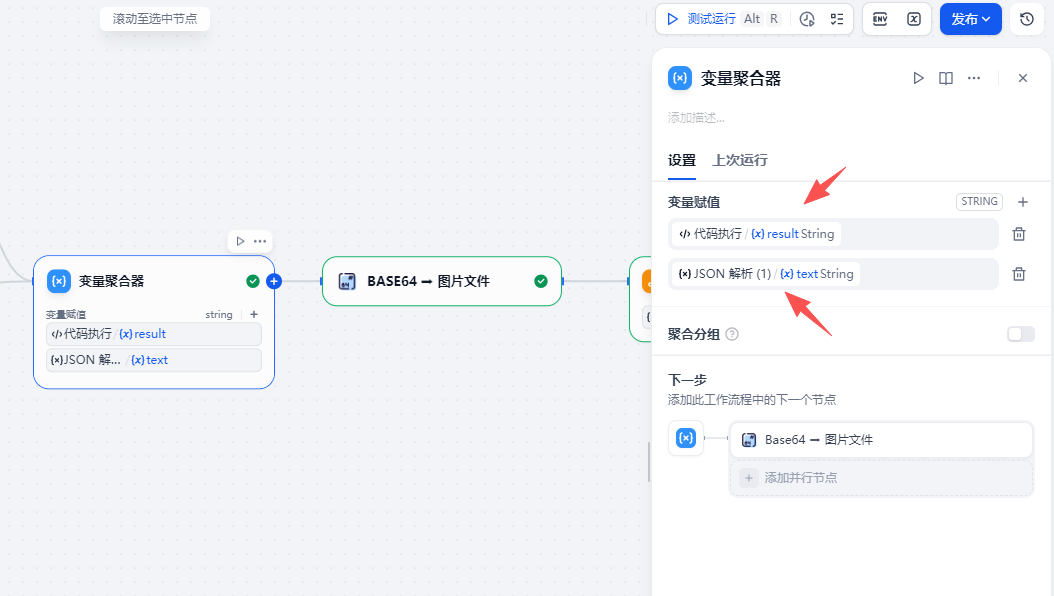Toggle the 聚合分组 switch
Viewport: 1054px width, 596px height.
click(1020, 334)
